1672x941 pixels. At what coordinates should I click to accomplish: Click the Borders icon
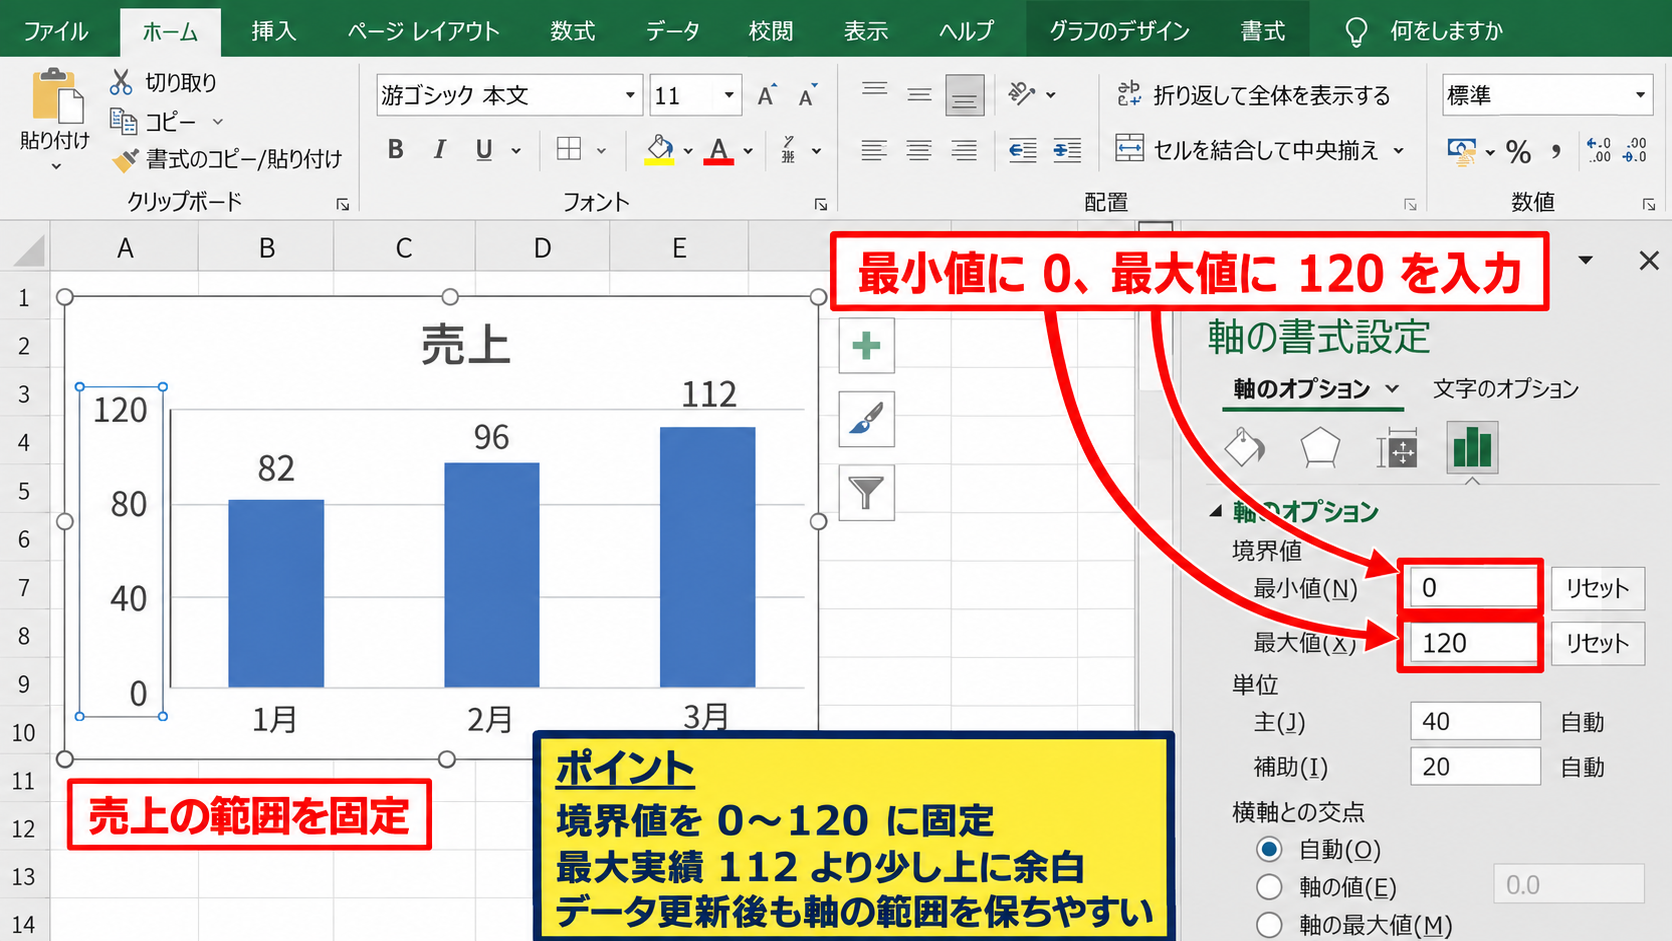569,150
